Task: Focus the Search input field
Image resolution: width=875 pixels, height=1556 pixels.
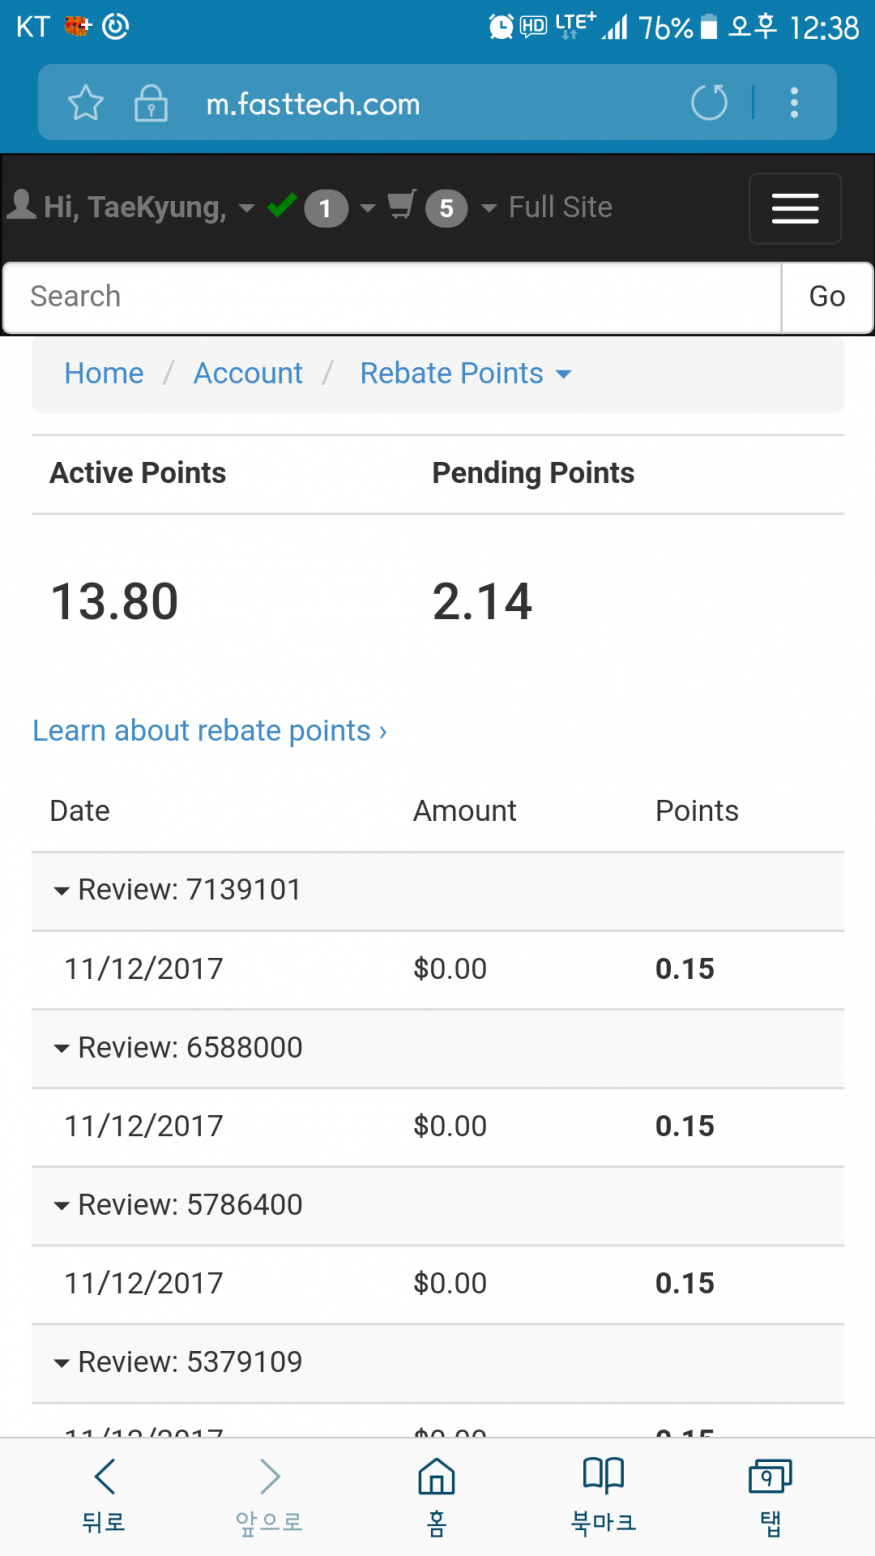Action: coord(392,297)
